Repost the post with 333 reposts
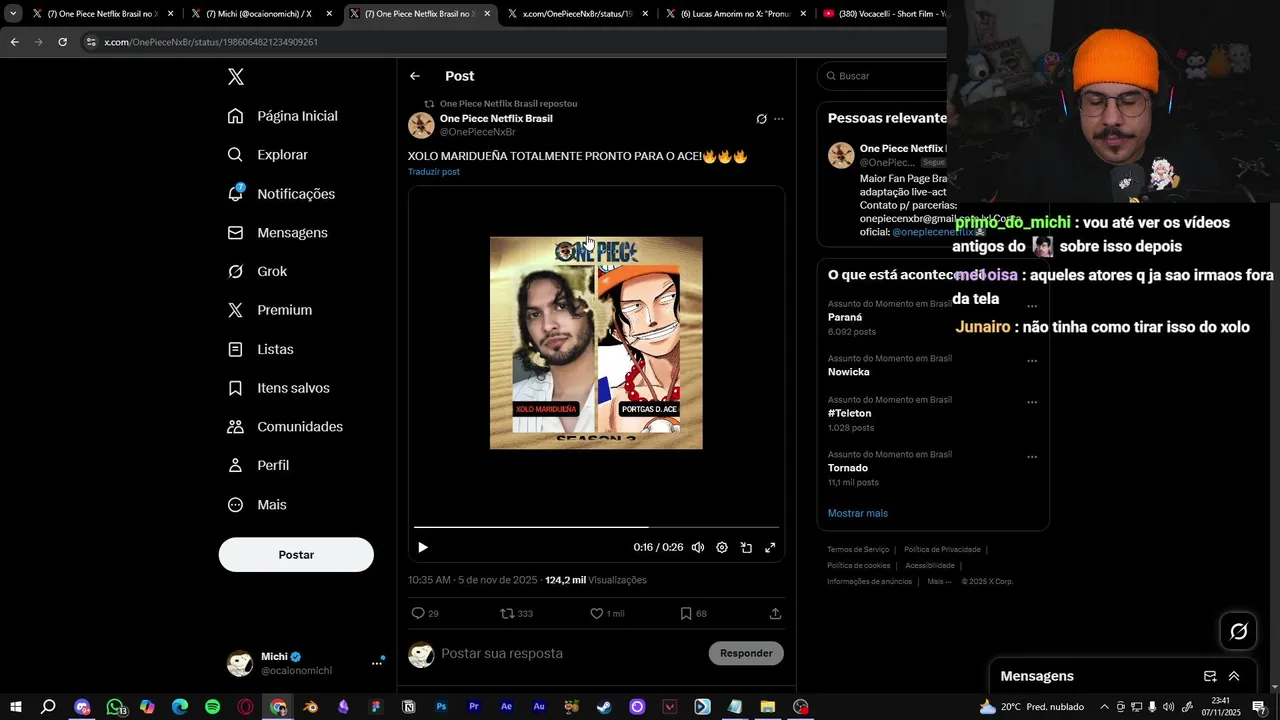 point(516,614)
